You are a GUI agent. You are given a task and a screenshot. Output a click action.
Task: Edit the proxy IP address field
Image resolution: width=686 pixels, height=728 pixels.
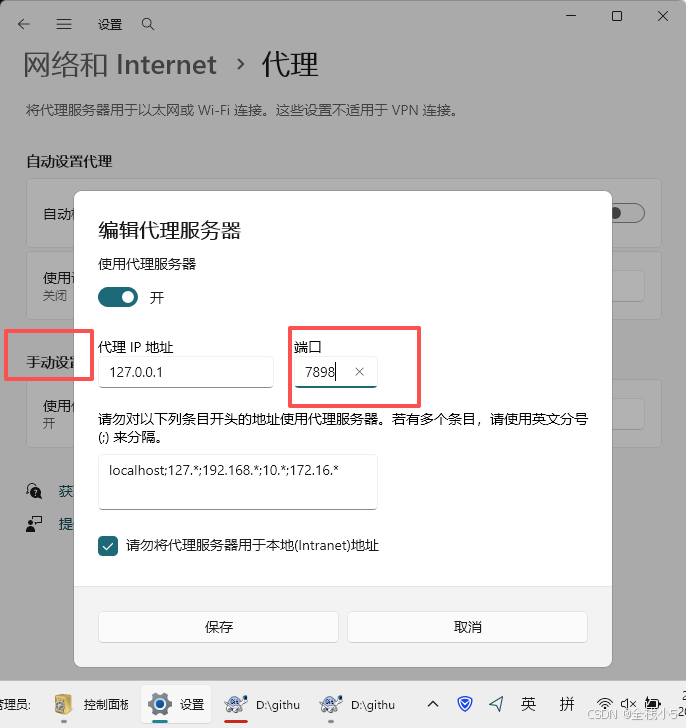(186, 372)
